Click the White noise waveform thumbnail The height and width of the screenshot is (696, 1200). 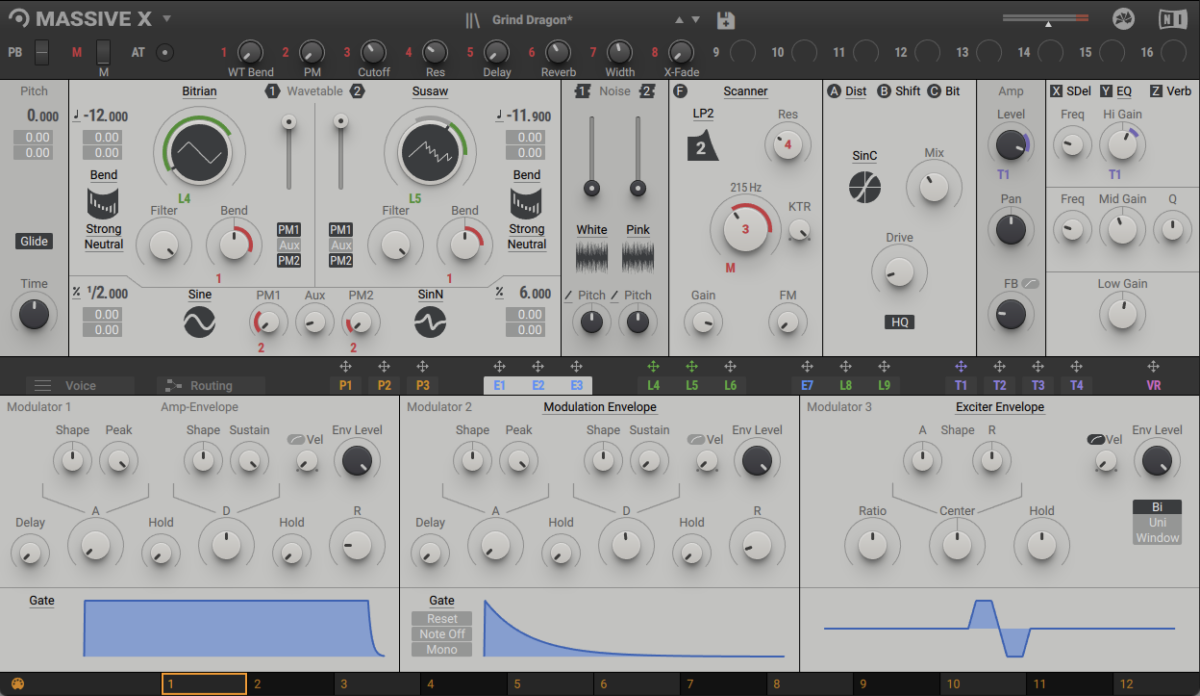592,256
